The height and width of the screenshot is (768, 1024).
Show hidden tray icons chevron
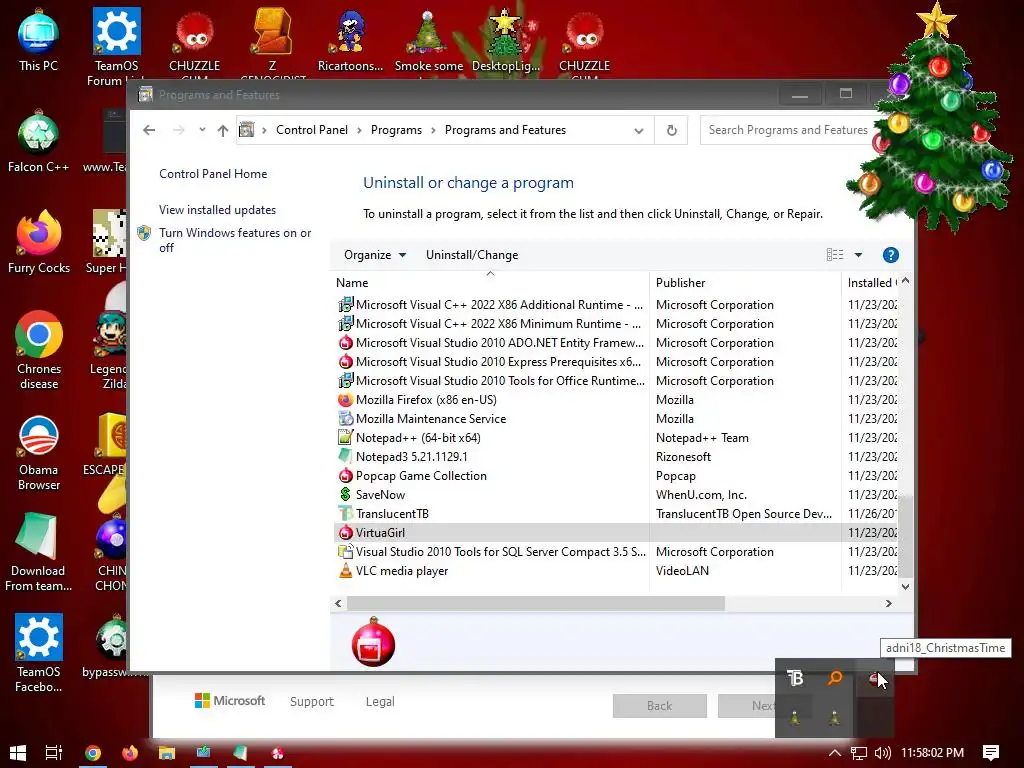[834, 753]
